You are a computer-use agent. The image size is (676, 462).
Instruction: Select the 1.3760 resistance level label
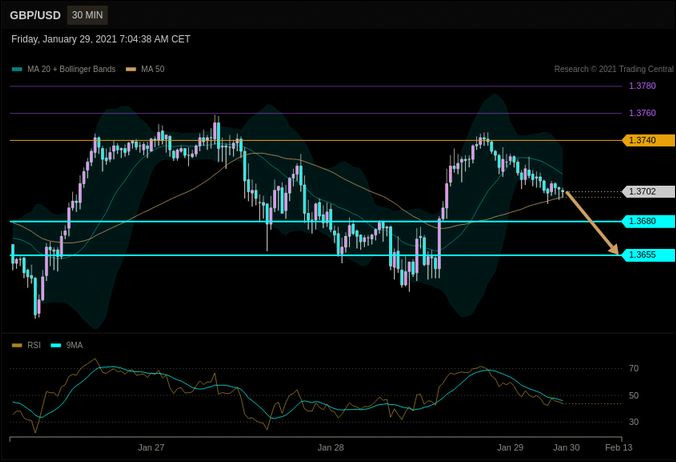[x=642, y=113]
